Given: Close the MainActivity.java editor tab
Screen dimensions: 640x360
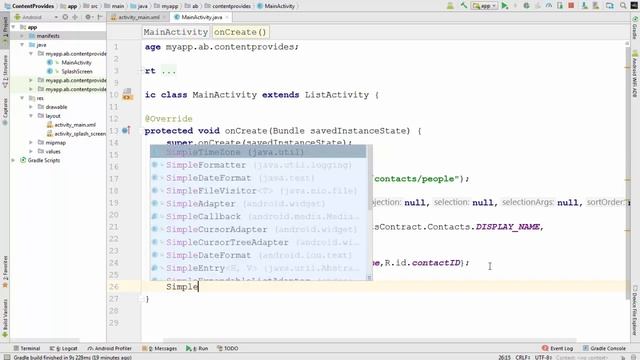Looking at the screenshot, I should pos(227,17).
